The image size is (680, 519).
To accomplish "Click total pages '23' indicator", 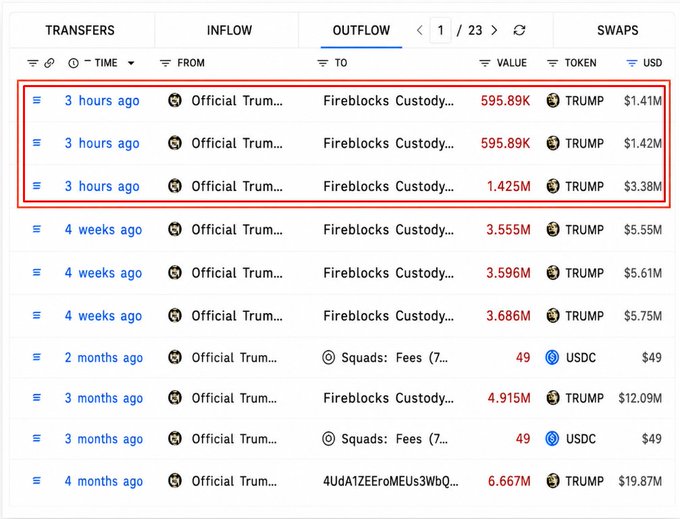I will (475, 30).
